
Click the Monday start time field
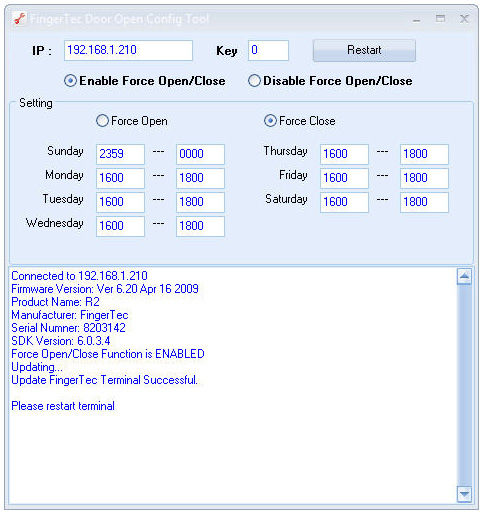click(120, 178)
